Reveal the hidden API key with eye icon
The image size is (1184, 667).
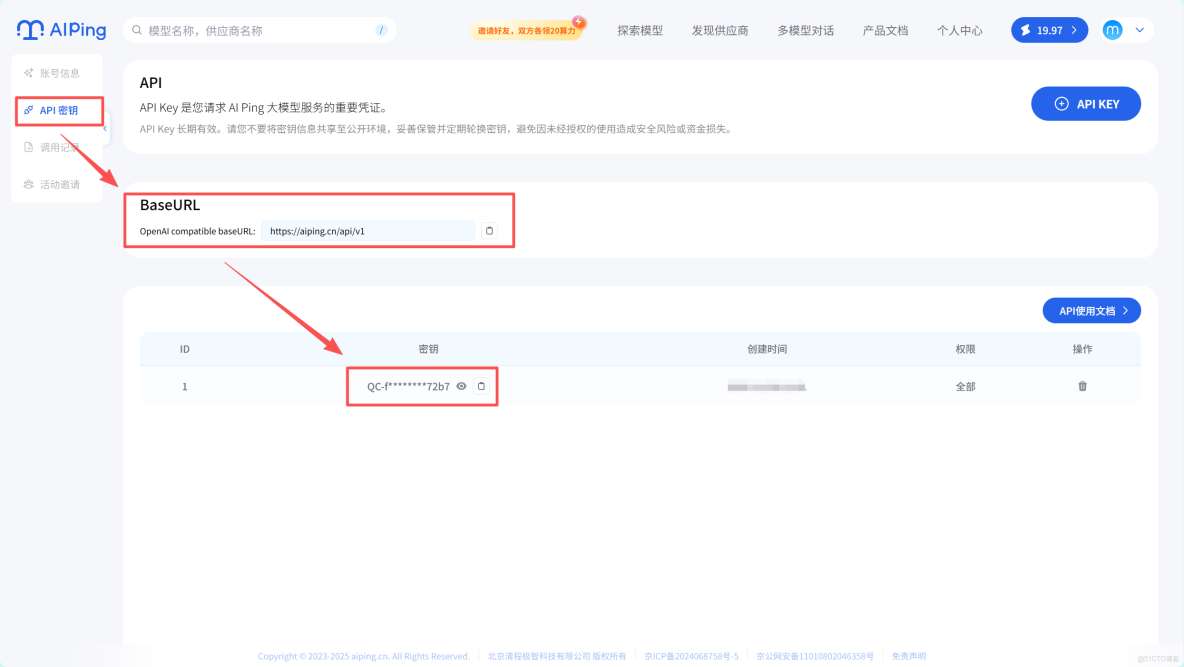[463, 385]
